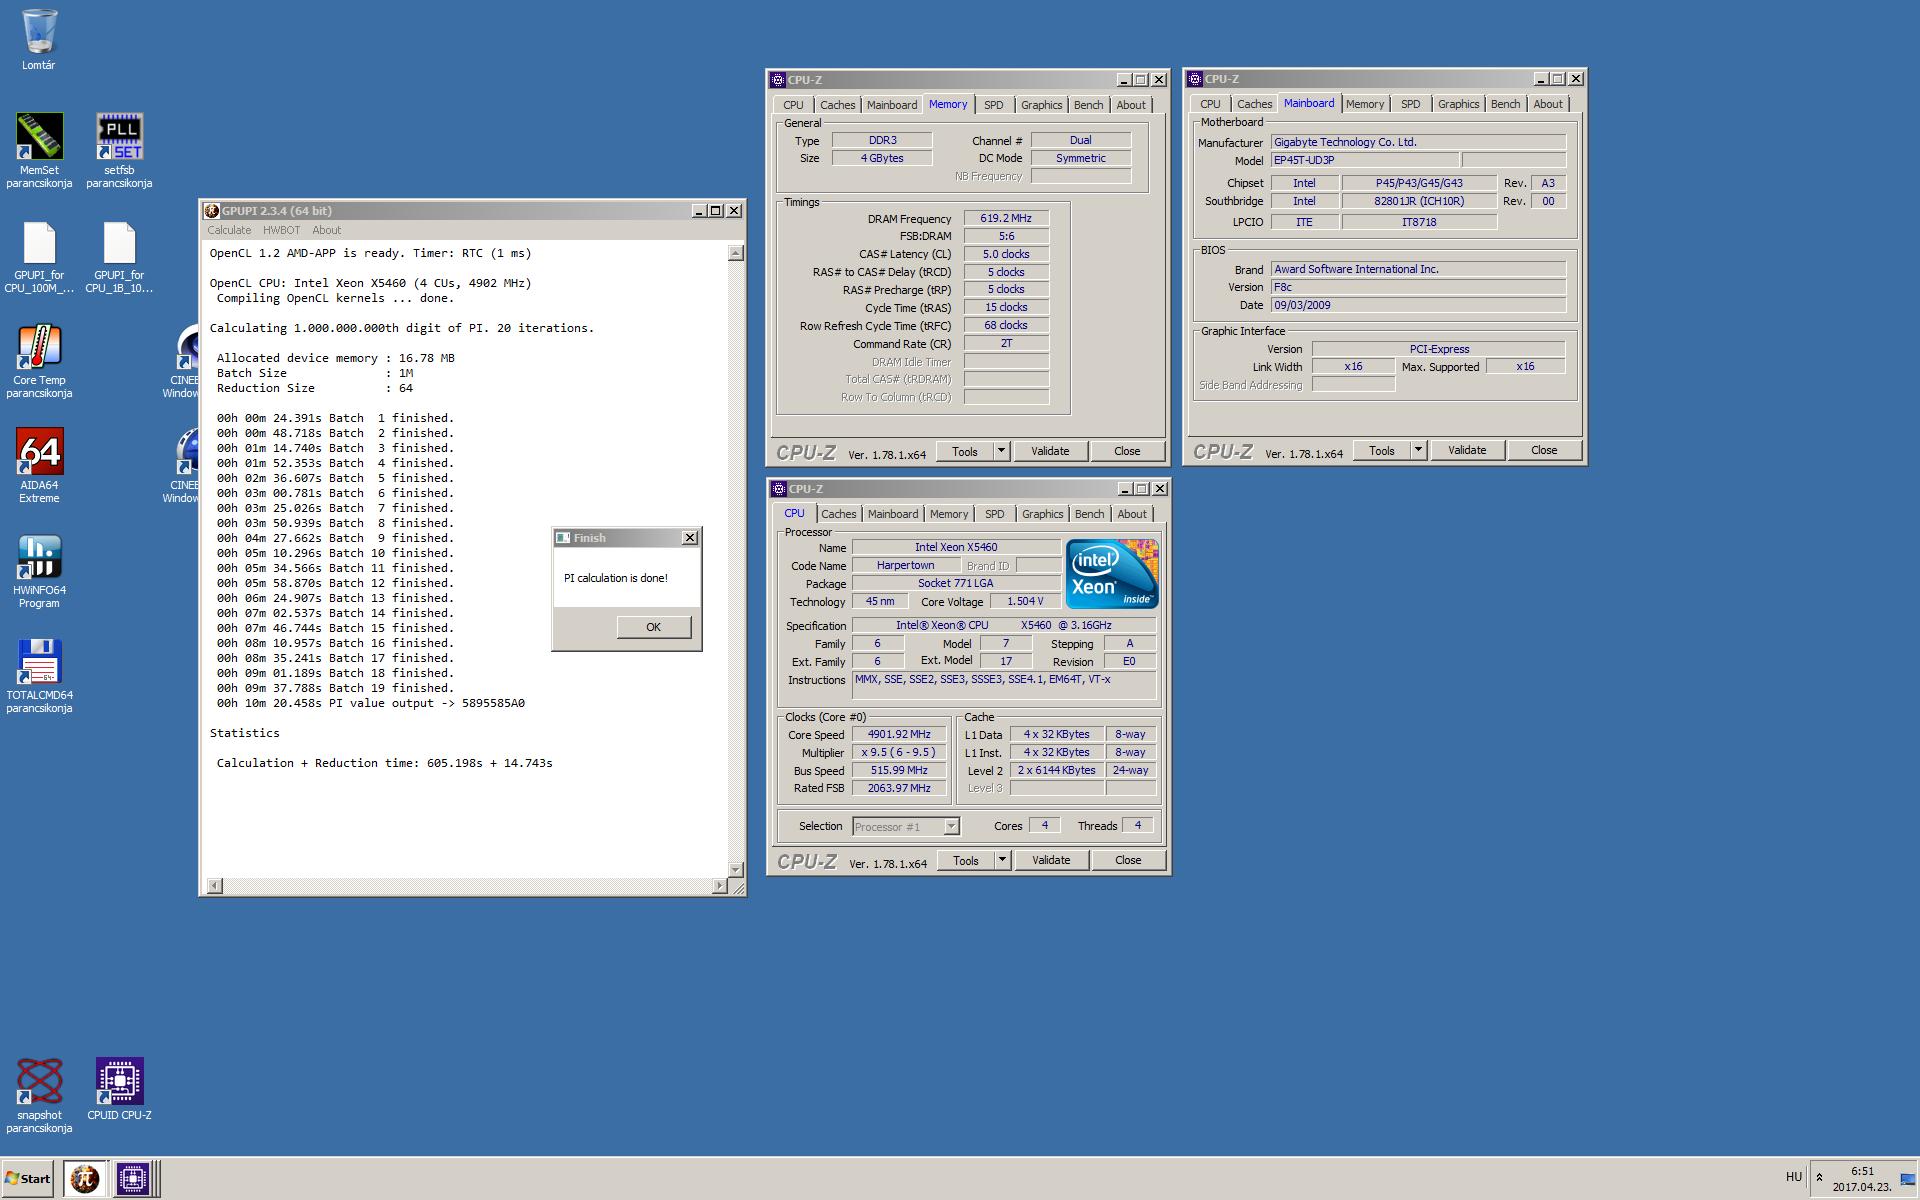Select CPU tab in Mainboard CPU-Z window
The width and height of the screenshot is (1920, 1200).
1210,104
